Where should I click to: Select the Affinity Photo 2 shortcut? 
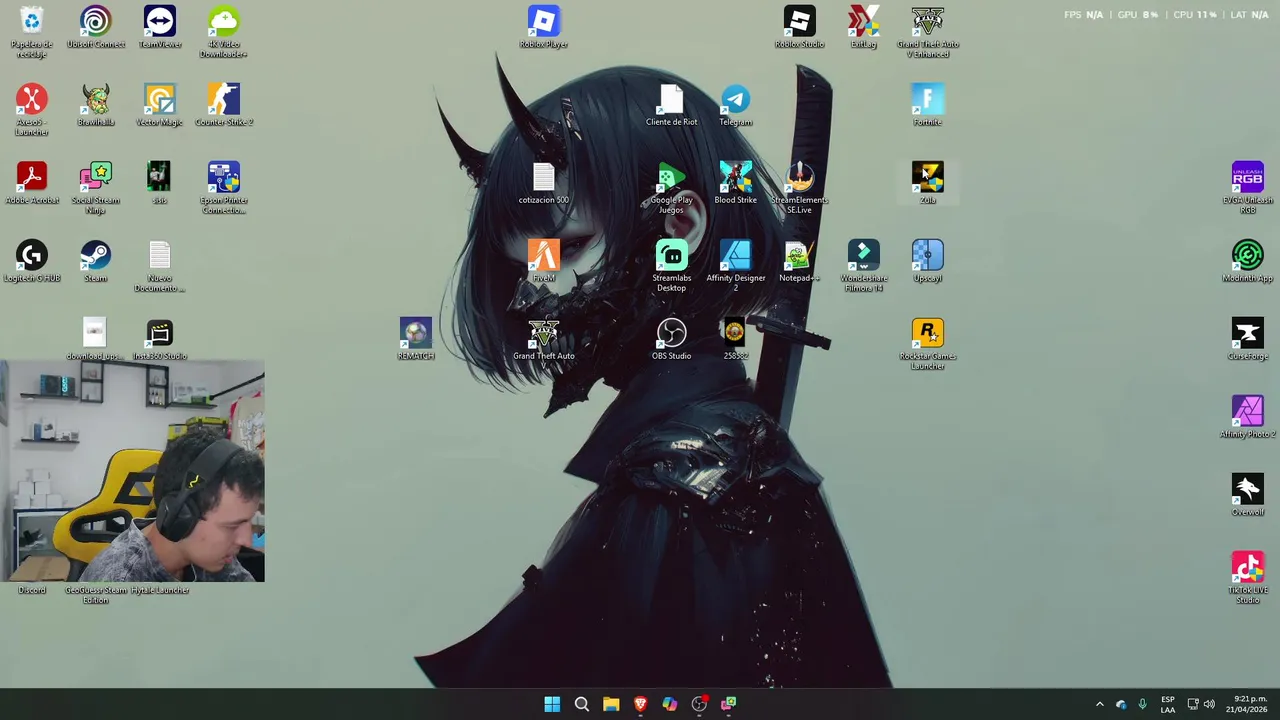(x=1248, y=417)
